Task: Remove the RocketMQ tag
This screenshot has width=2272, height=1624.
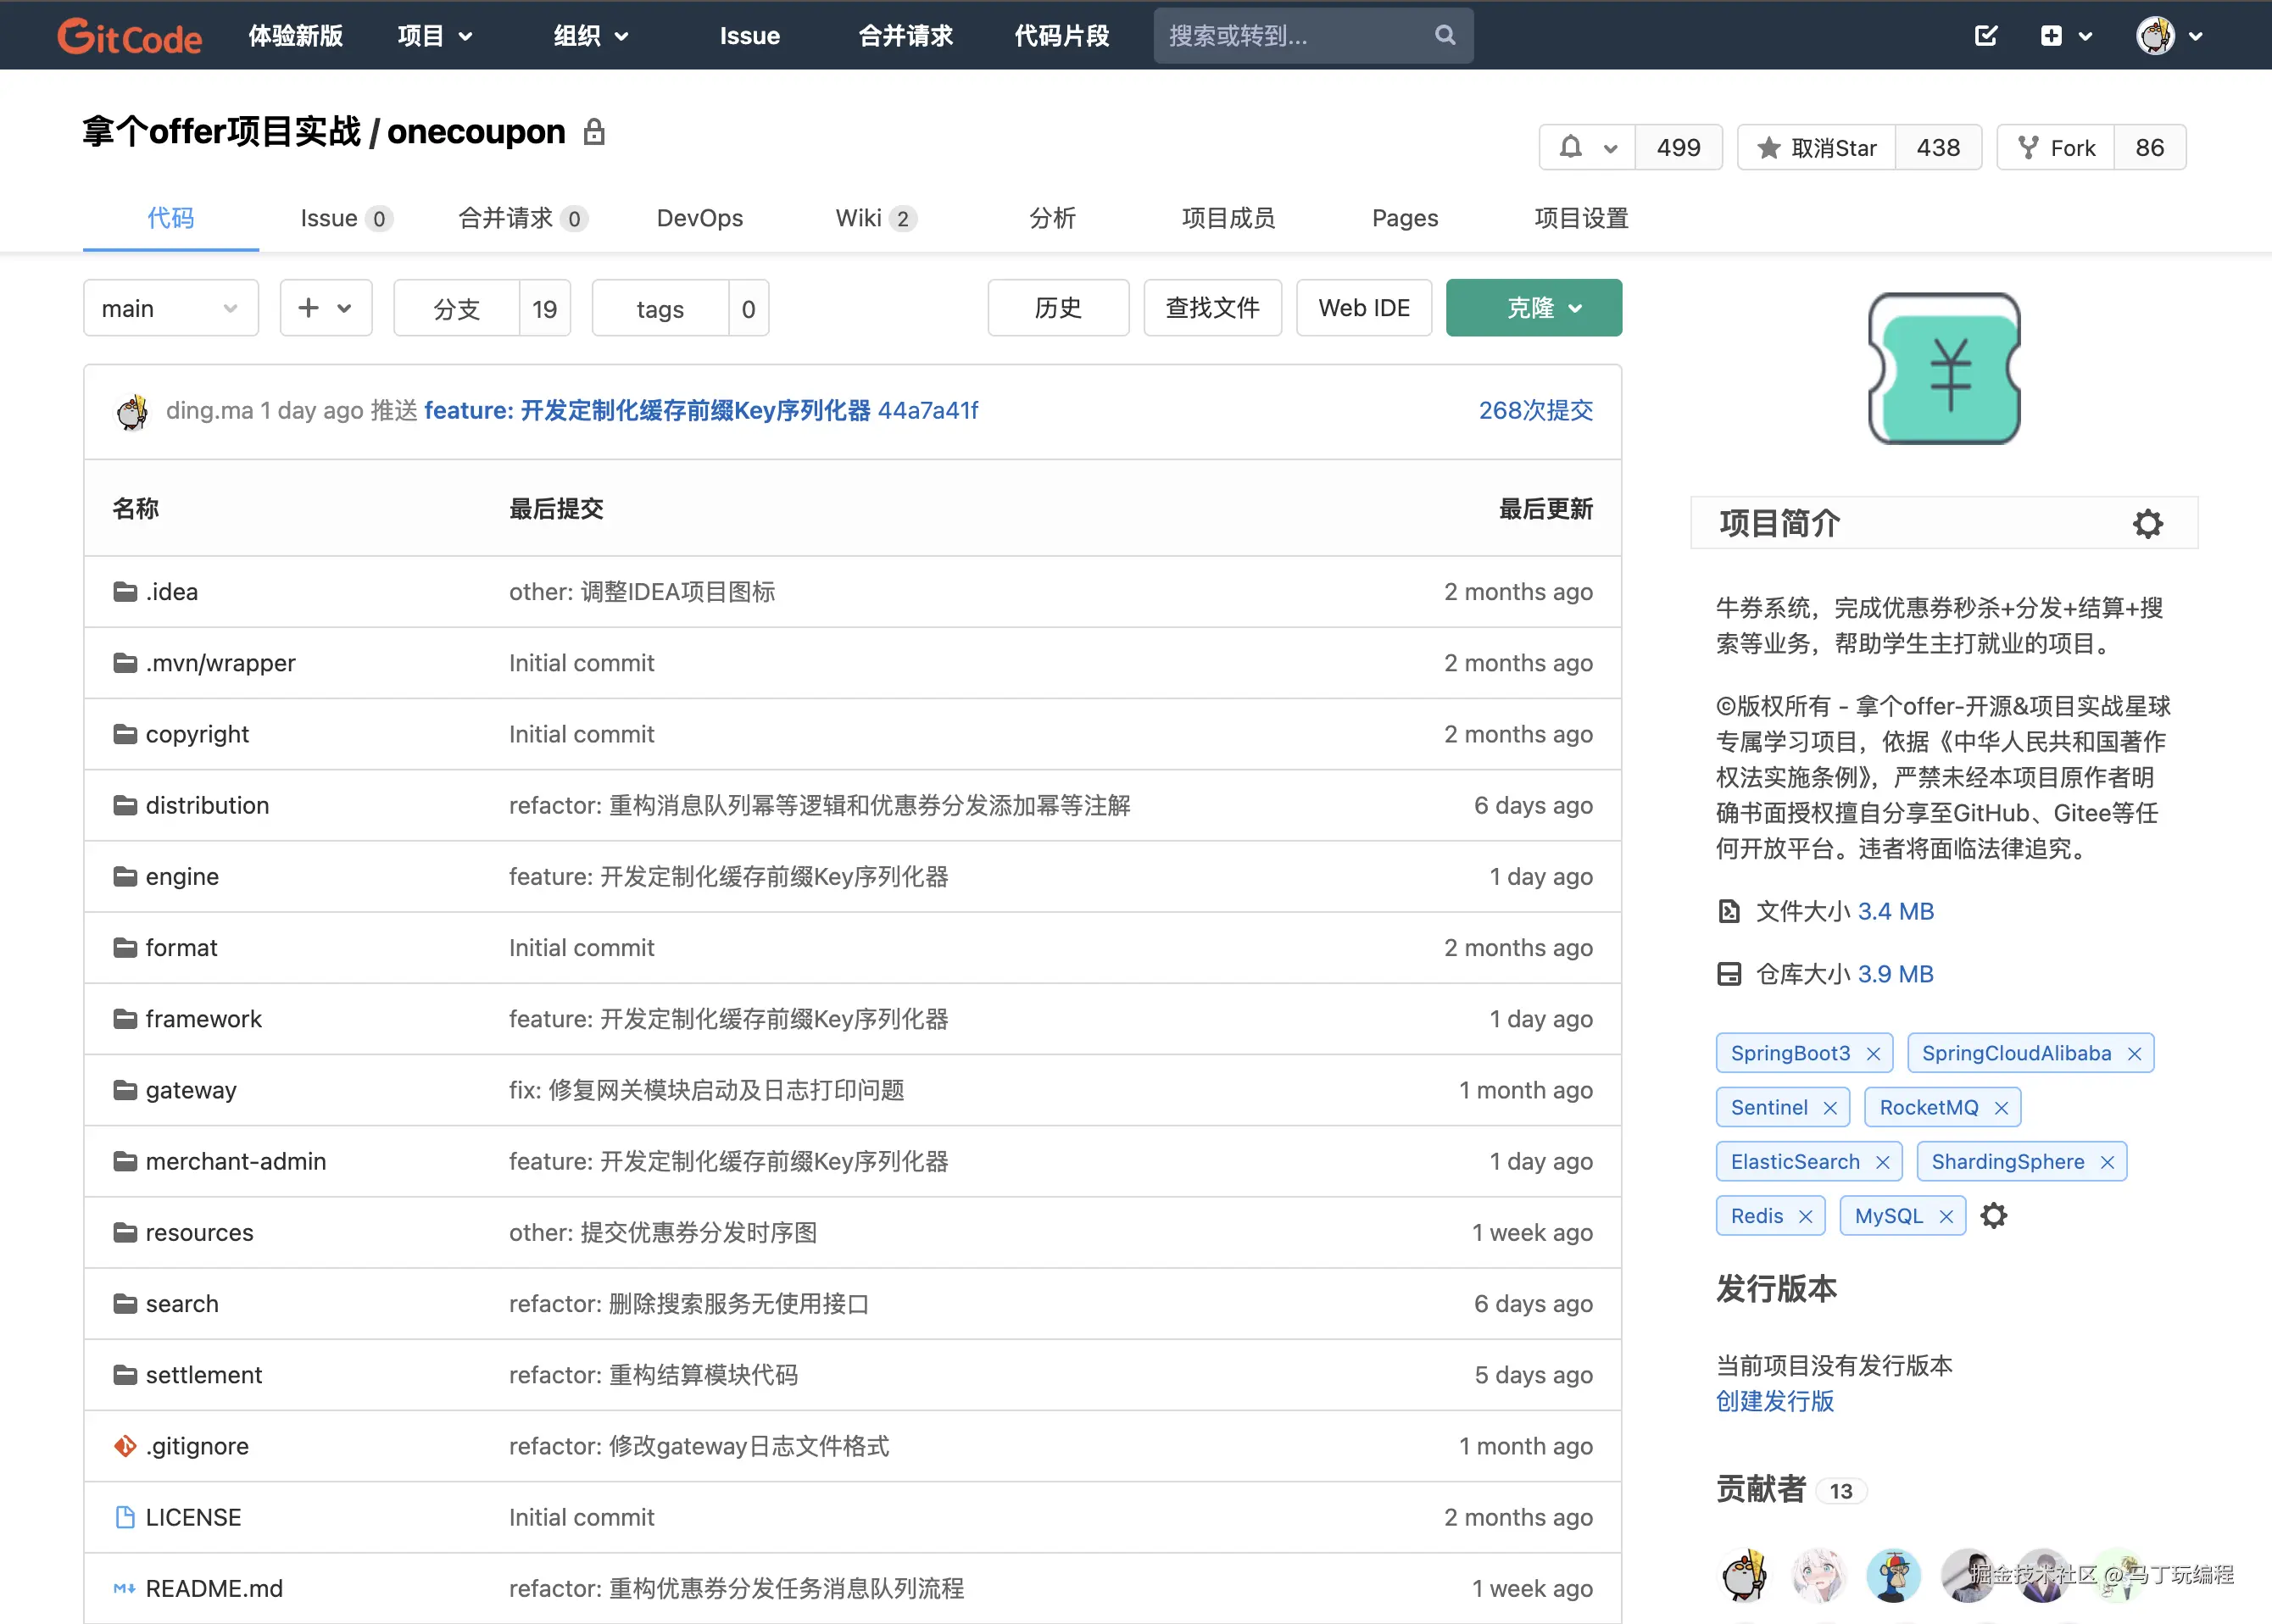Action: (x=2001, y=1108)
